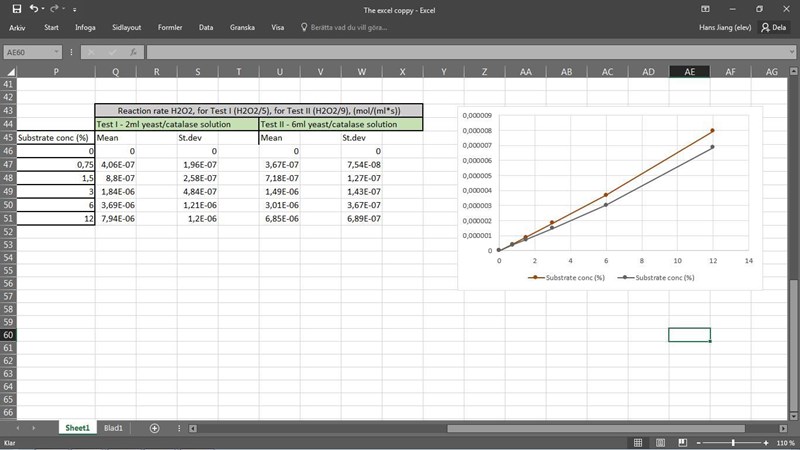800x450 pixels.
Task: Click the Hans Jiang (elev) account name
Action: [x=725, y=28]
